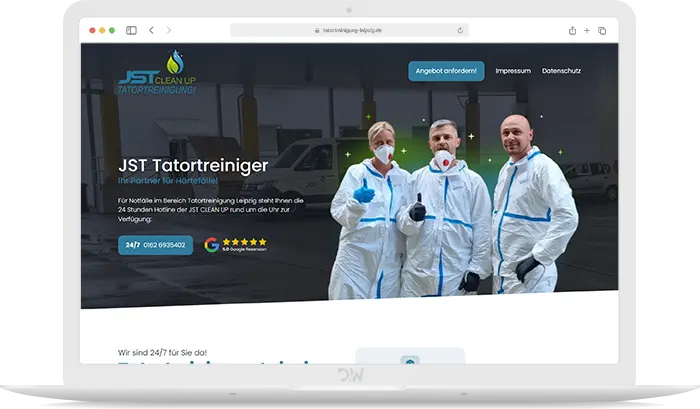The height and width of the screenshot is (409, 700).
Task: Click the yellow minimize window dot
Action: (102, 30)
